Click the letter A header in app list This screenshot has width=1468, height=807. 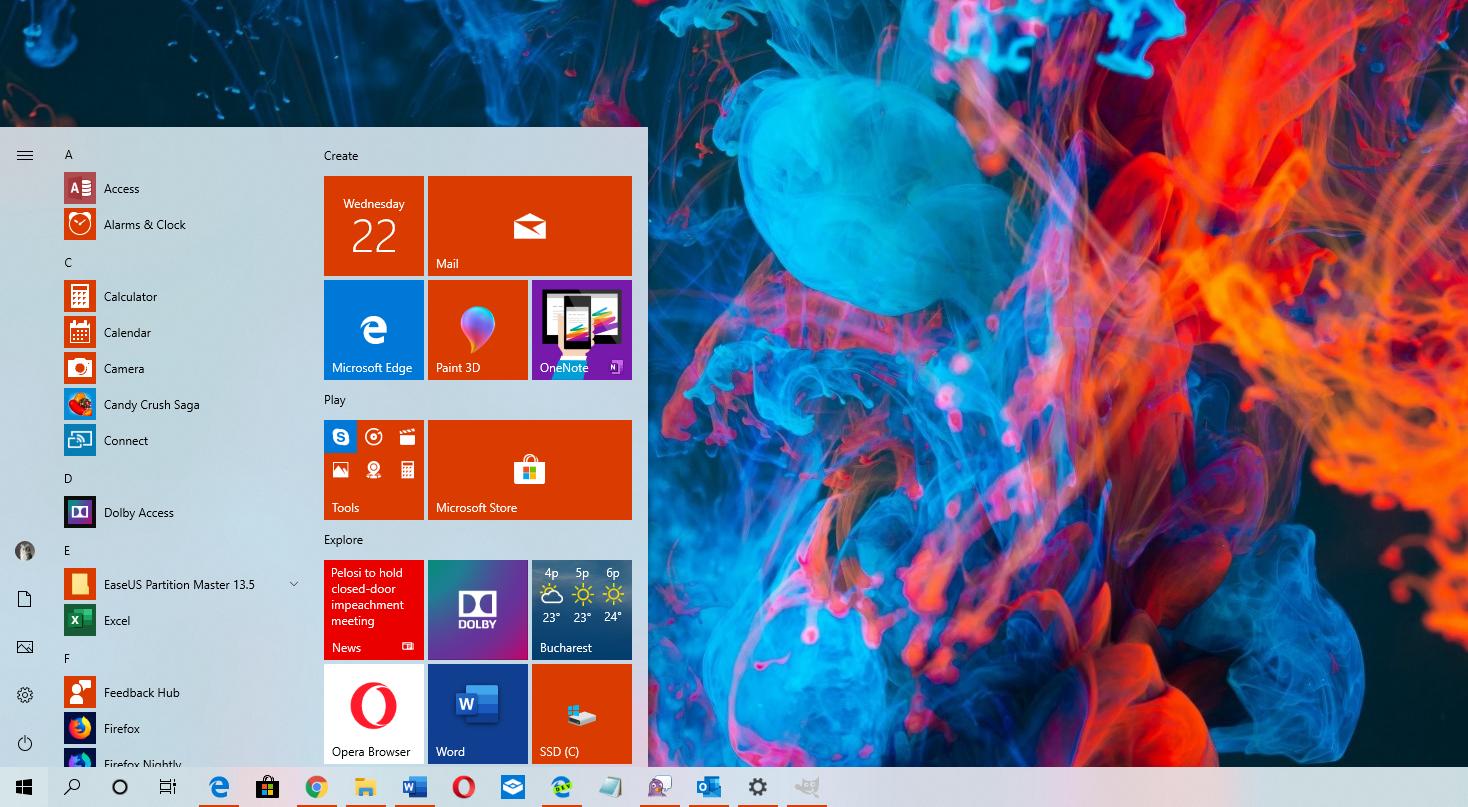[68, 155]
